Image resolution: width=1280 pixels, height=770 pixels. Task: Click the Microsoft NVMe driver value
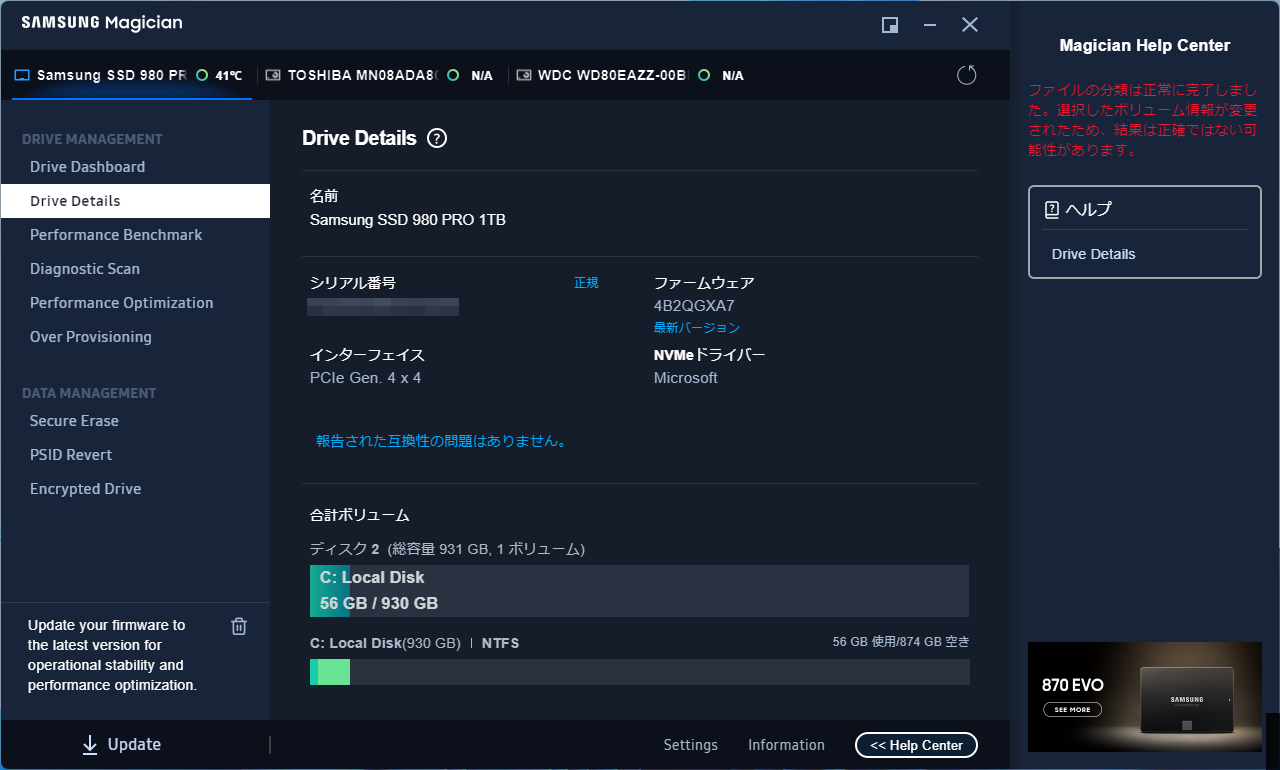pyautogui.click(x=686, y=378)
